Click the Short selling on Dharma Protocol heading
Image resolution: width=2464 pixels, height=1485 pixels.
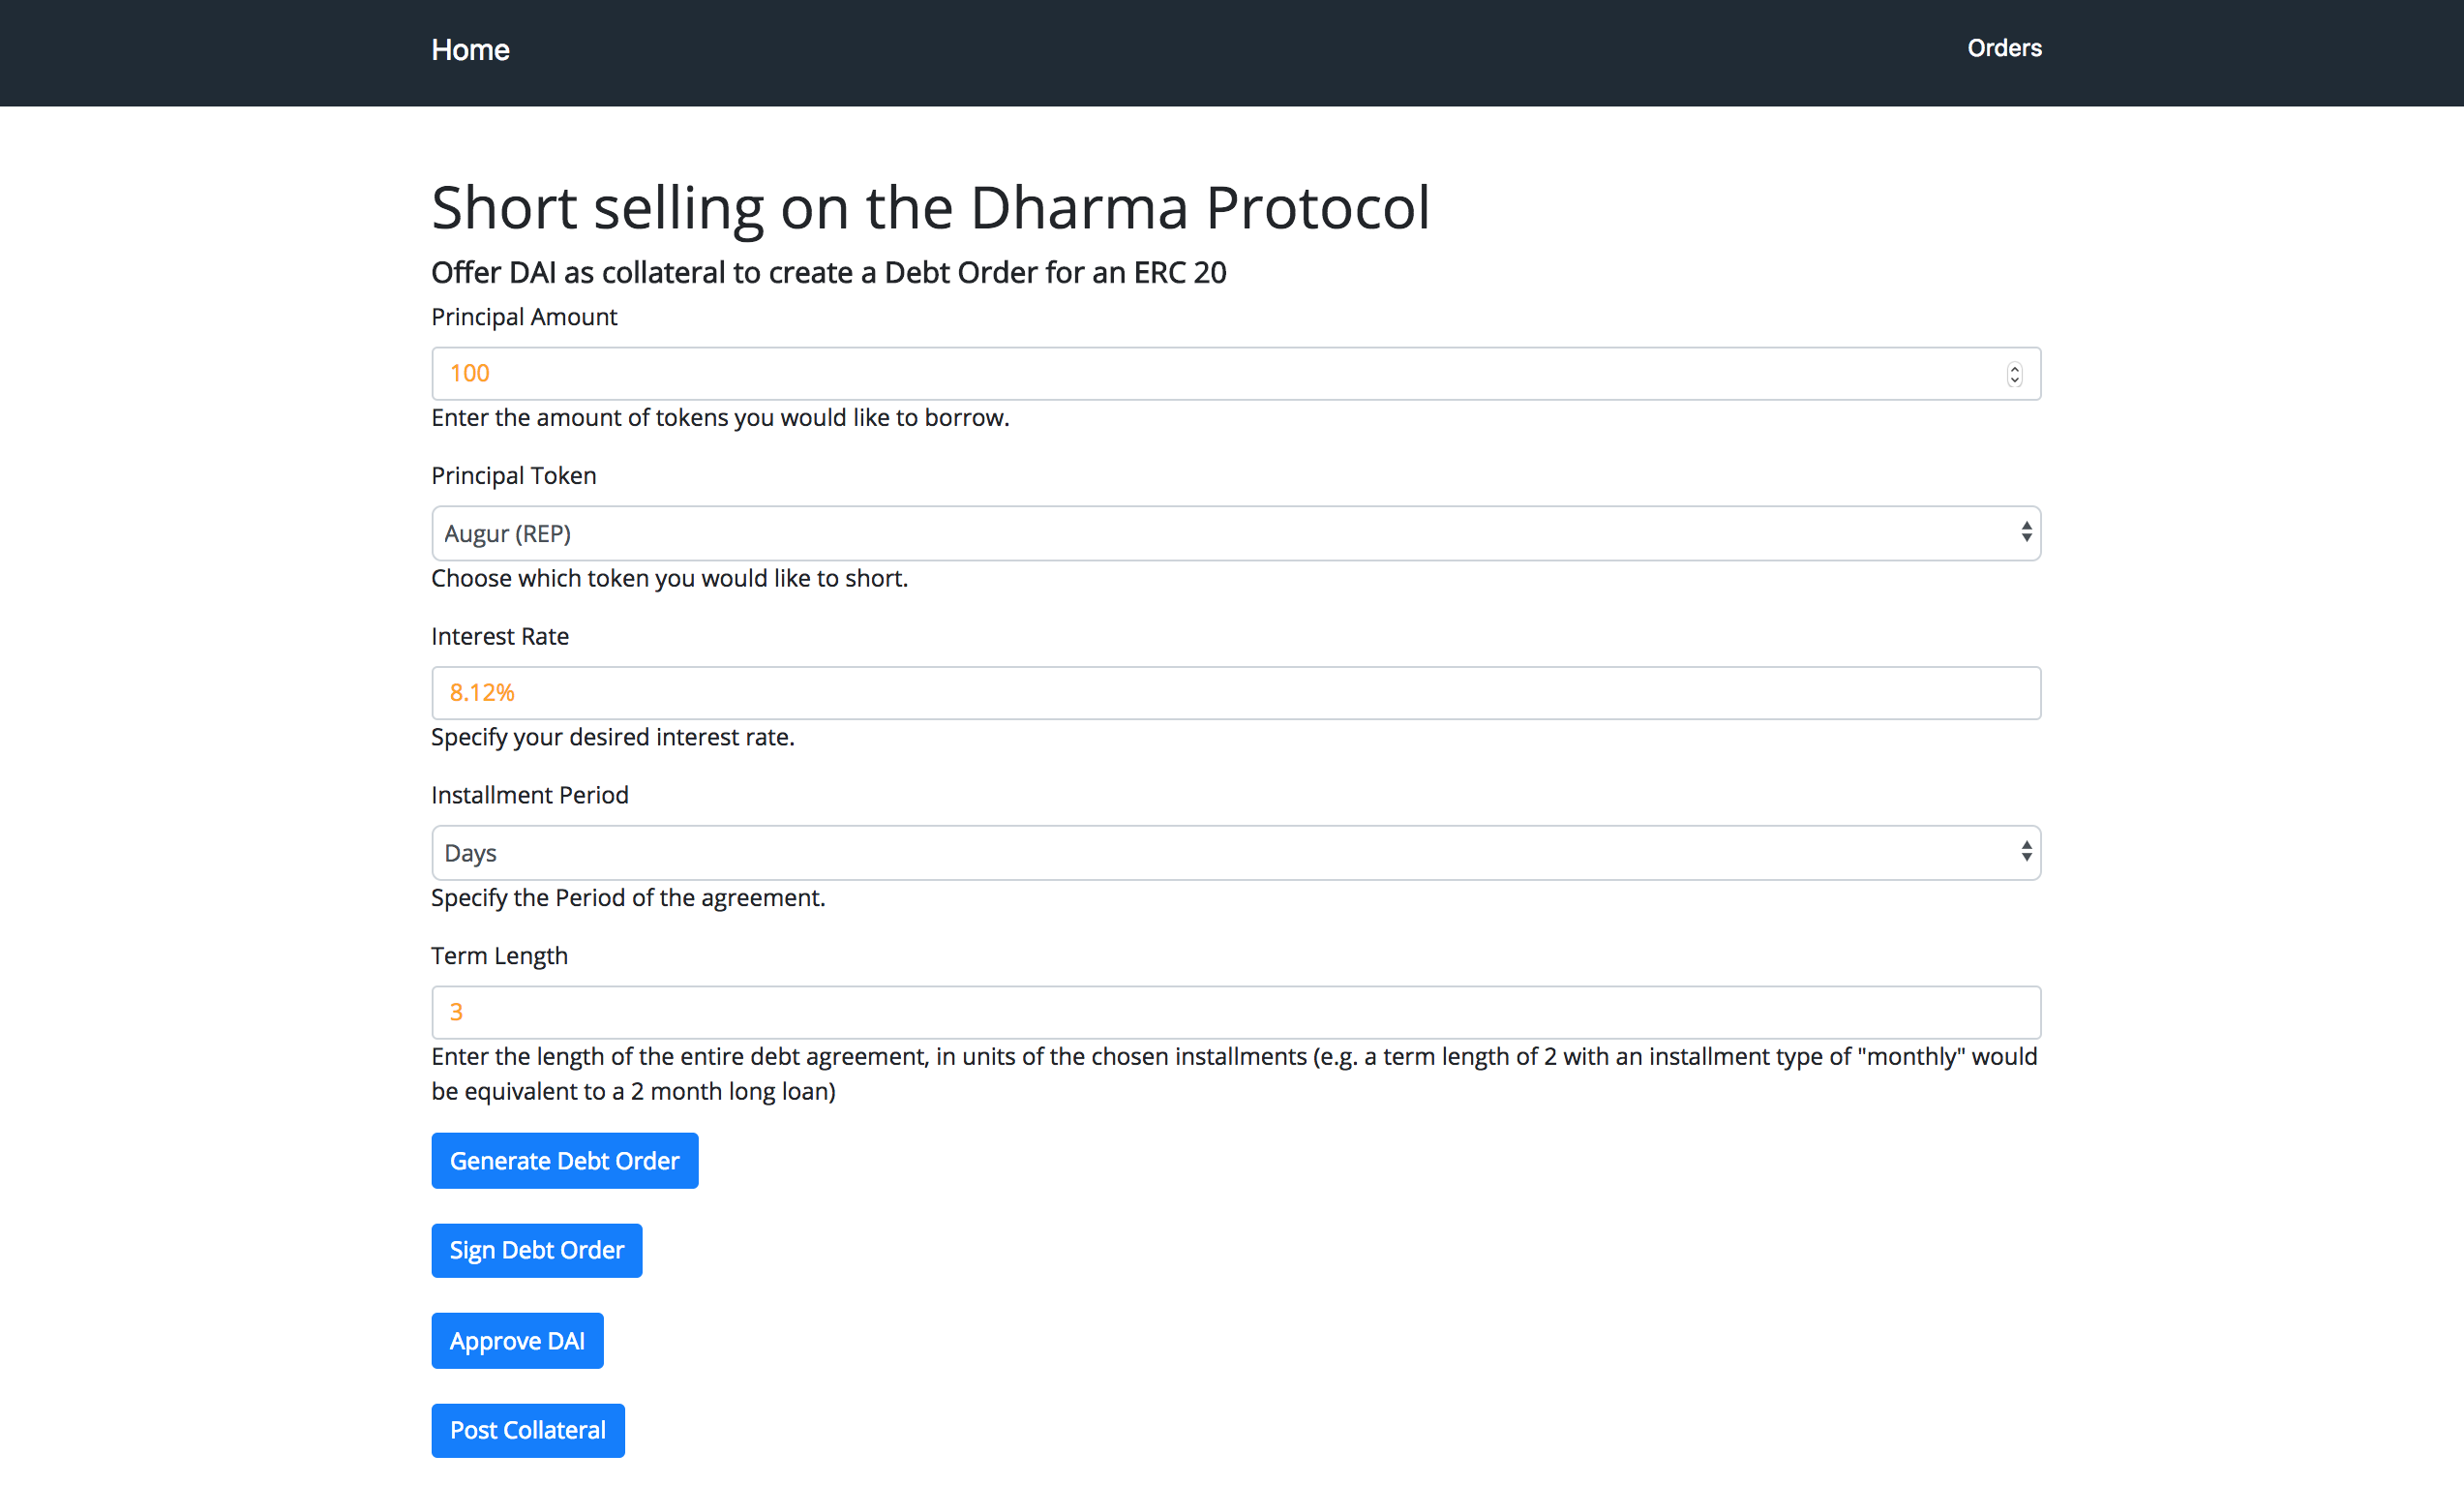[930, 208]
